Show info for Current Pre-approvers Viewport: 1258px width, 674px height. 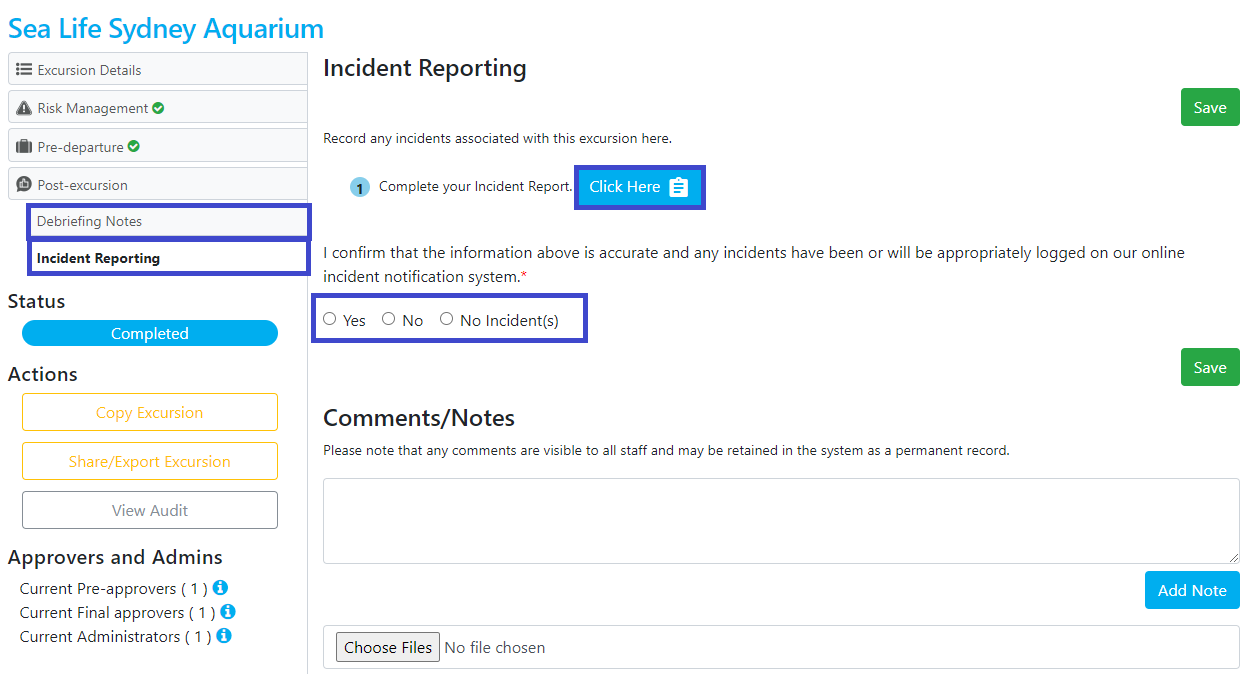pos(221,588)
